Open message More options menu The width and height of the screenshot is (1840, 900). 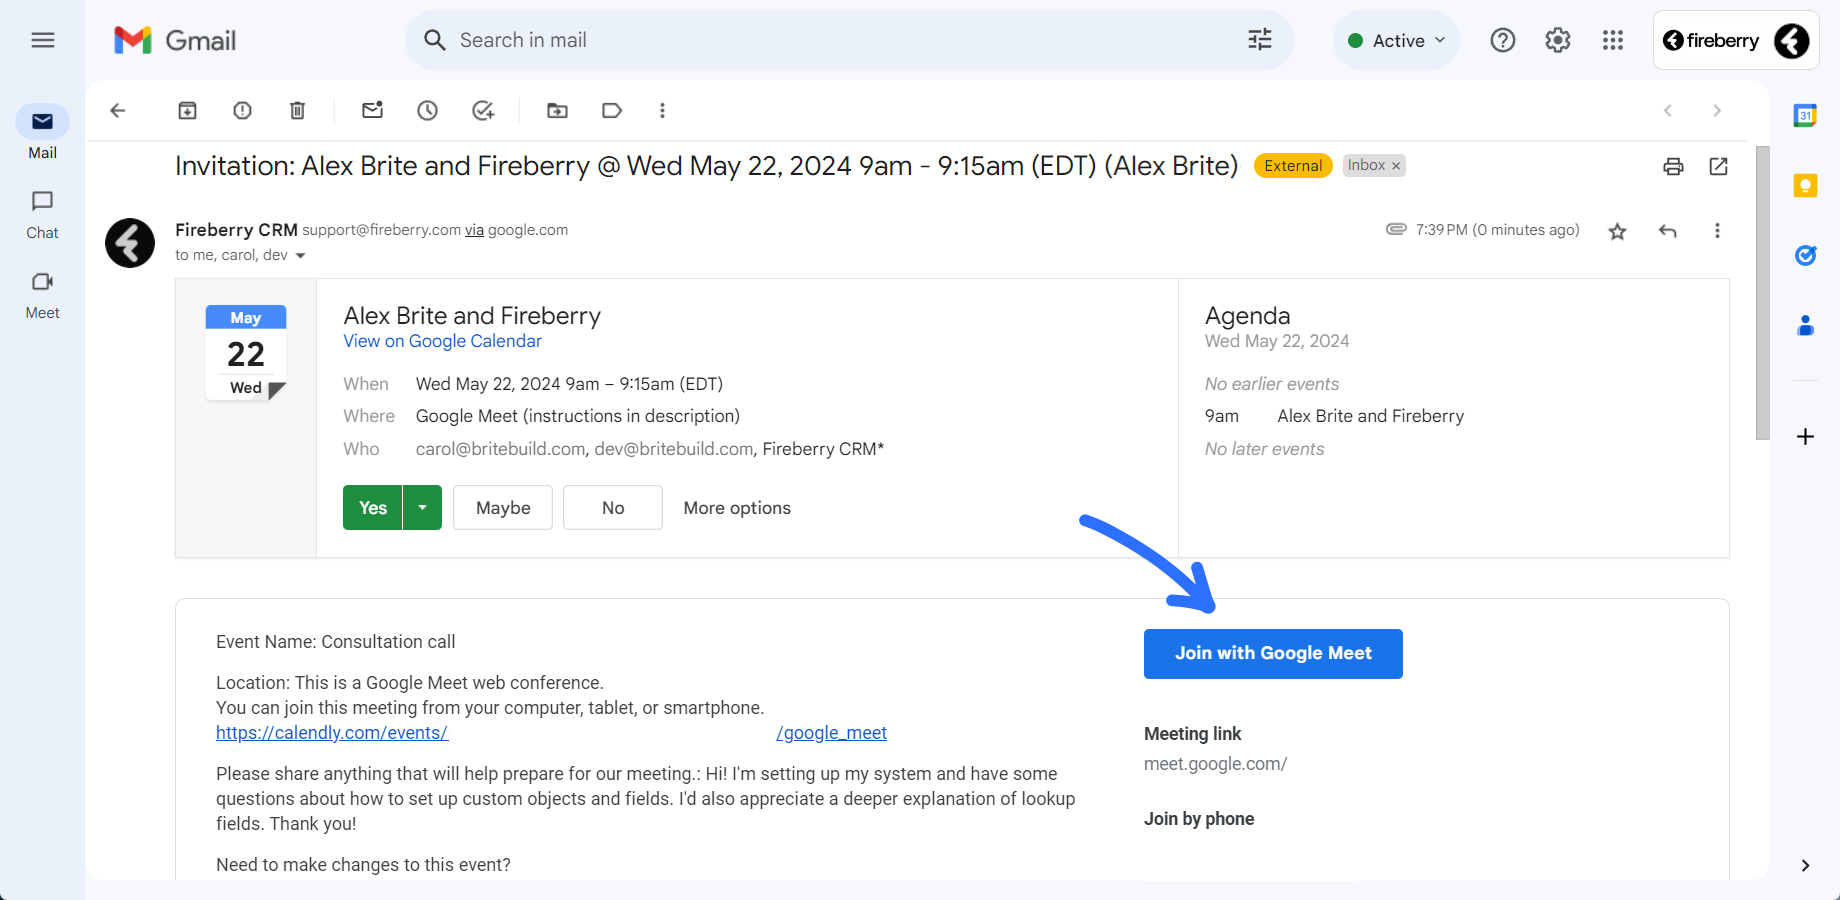1717,231
